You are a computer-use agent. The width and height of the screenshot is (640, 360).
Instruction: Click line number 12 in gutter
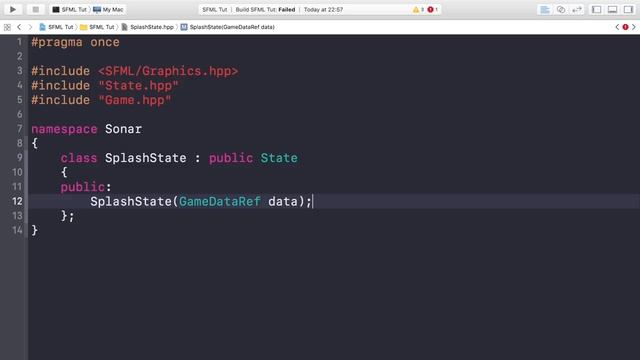tap(17, 201)
